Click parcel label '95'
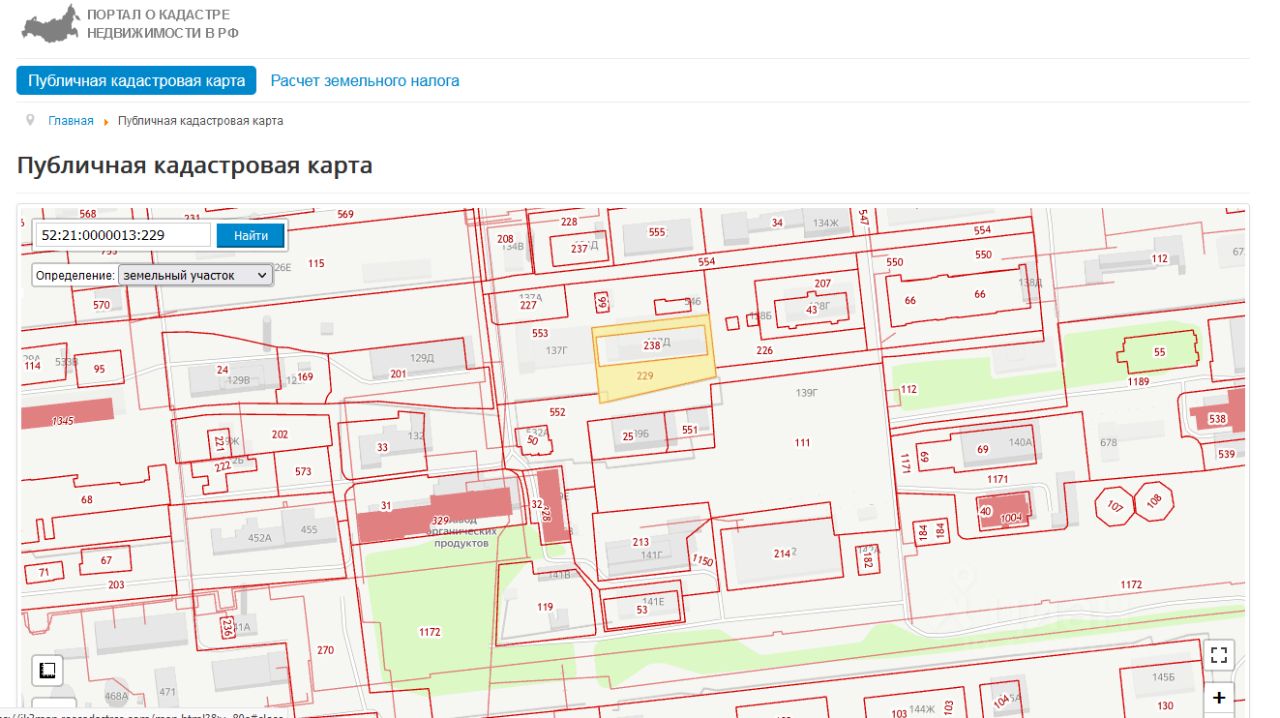1280x718 pixels. click(99, 369)
